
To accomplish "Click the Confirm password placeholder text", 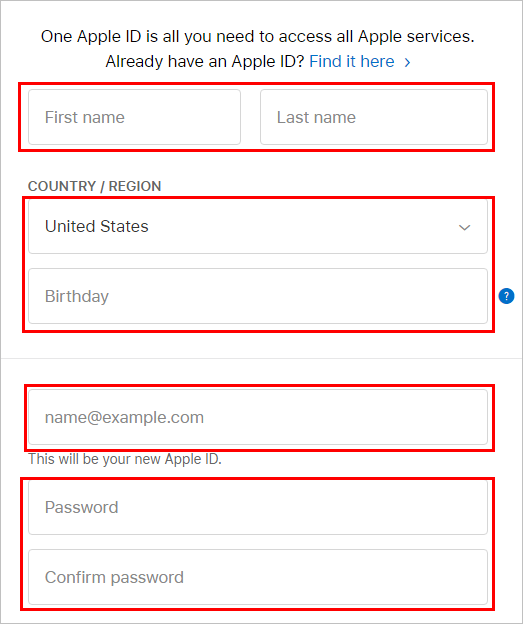I will coord(114,577).
